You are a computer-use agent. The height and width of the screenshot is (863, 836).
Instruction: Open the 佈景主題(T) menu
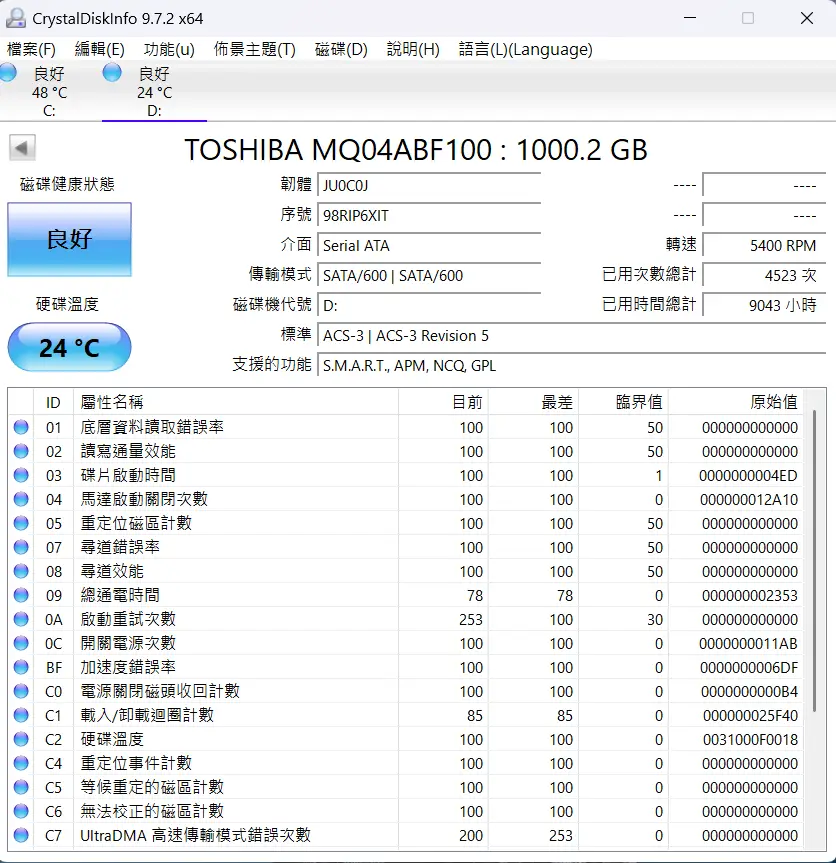tap(254, 49)
